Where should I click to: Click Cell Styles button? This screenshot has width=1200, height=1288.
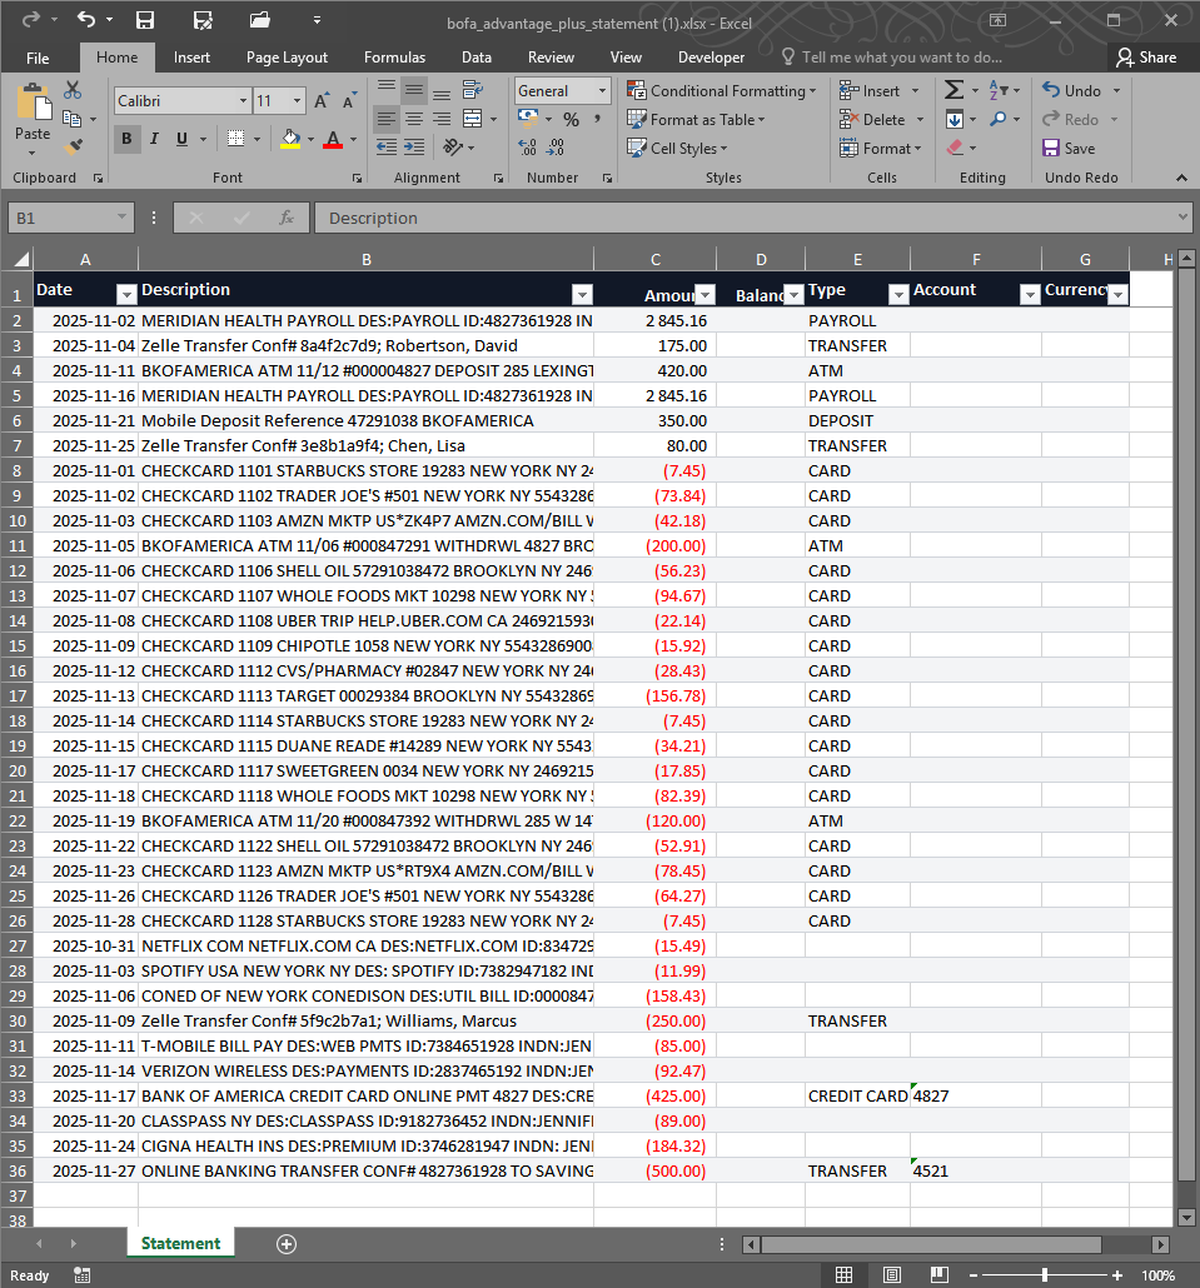click(x=677, y=148)
